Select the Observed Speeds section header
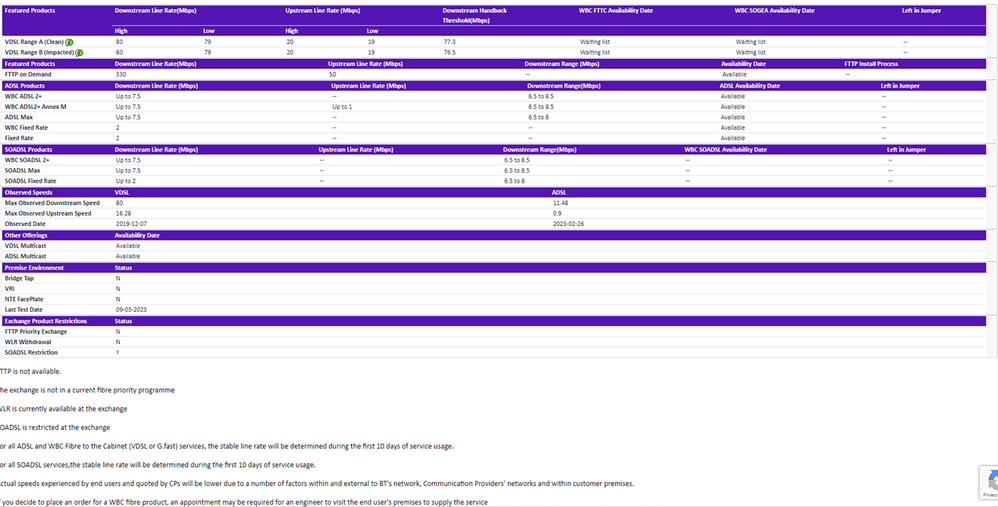Image resolution: width=998 pixels, height=507 pixels. (29, 192)
